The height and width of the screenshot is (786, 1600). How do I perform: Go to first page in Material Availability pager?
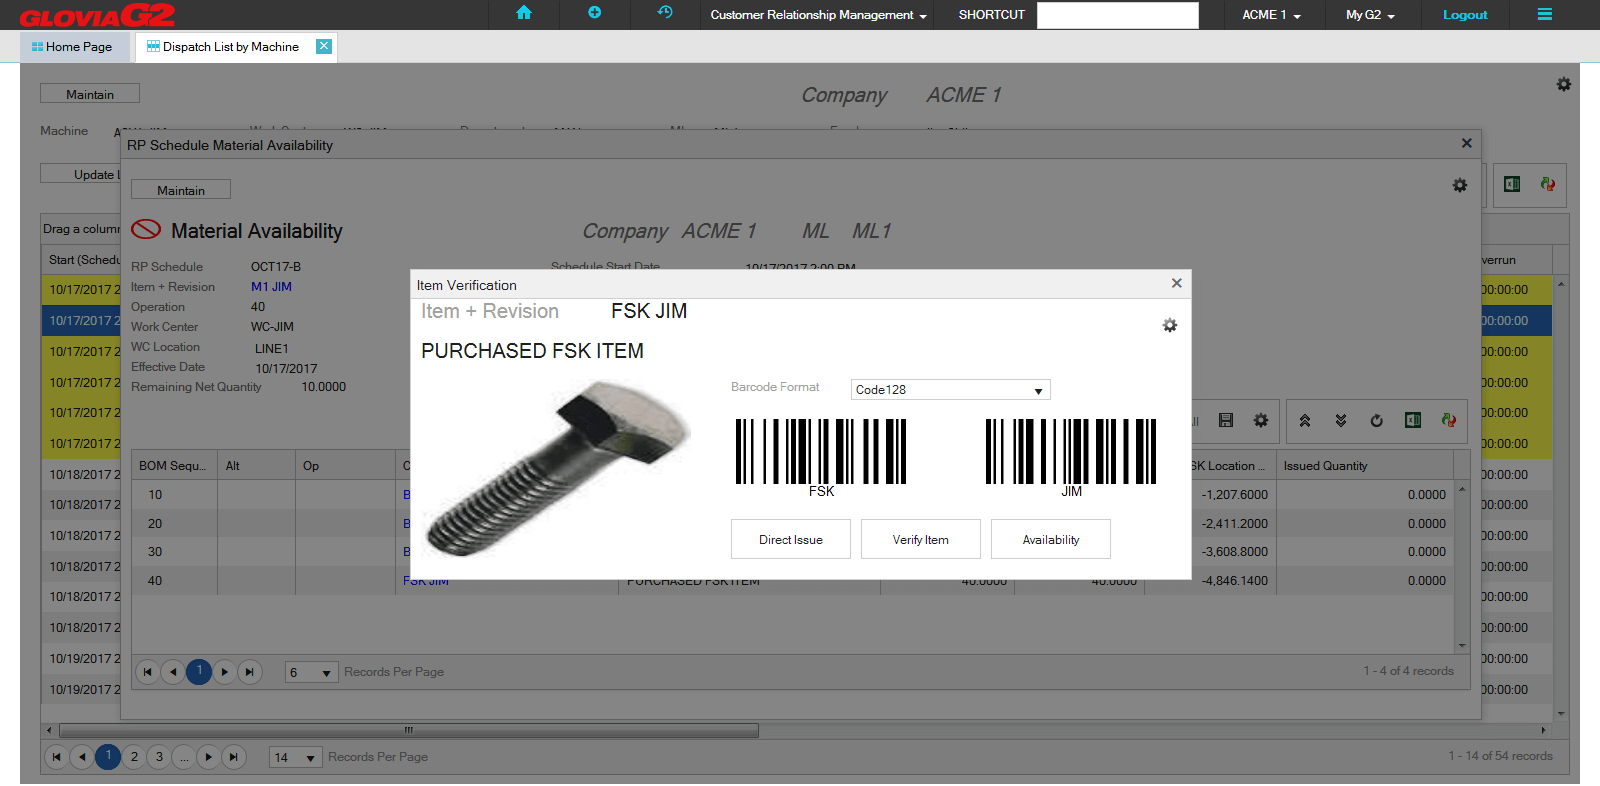(x=148, y=672)
